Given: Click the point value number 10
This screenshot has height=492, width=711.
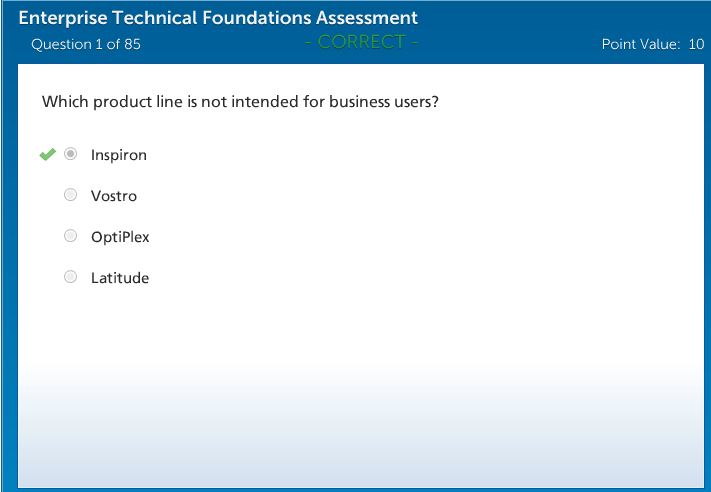Looking at the screenshot, I should 696,44.
